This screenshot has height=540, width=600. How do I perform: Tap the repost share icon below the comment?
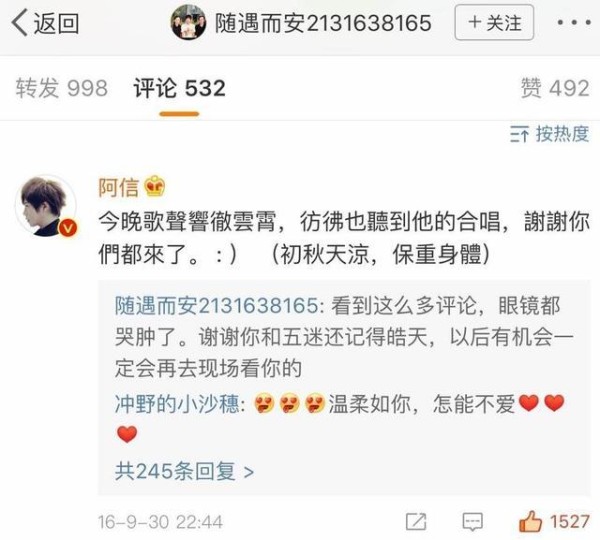click(x=416, y=522)
